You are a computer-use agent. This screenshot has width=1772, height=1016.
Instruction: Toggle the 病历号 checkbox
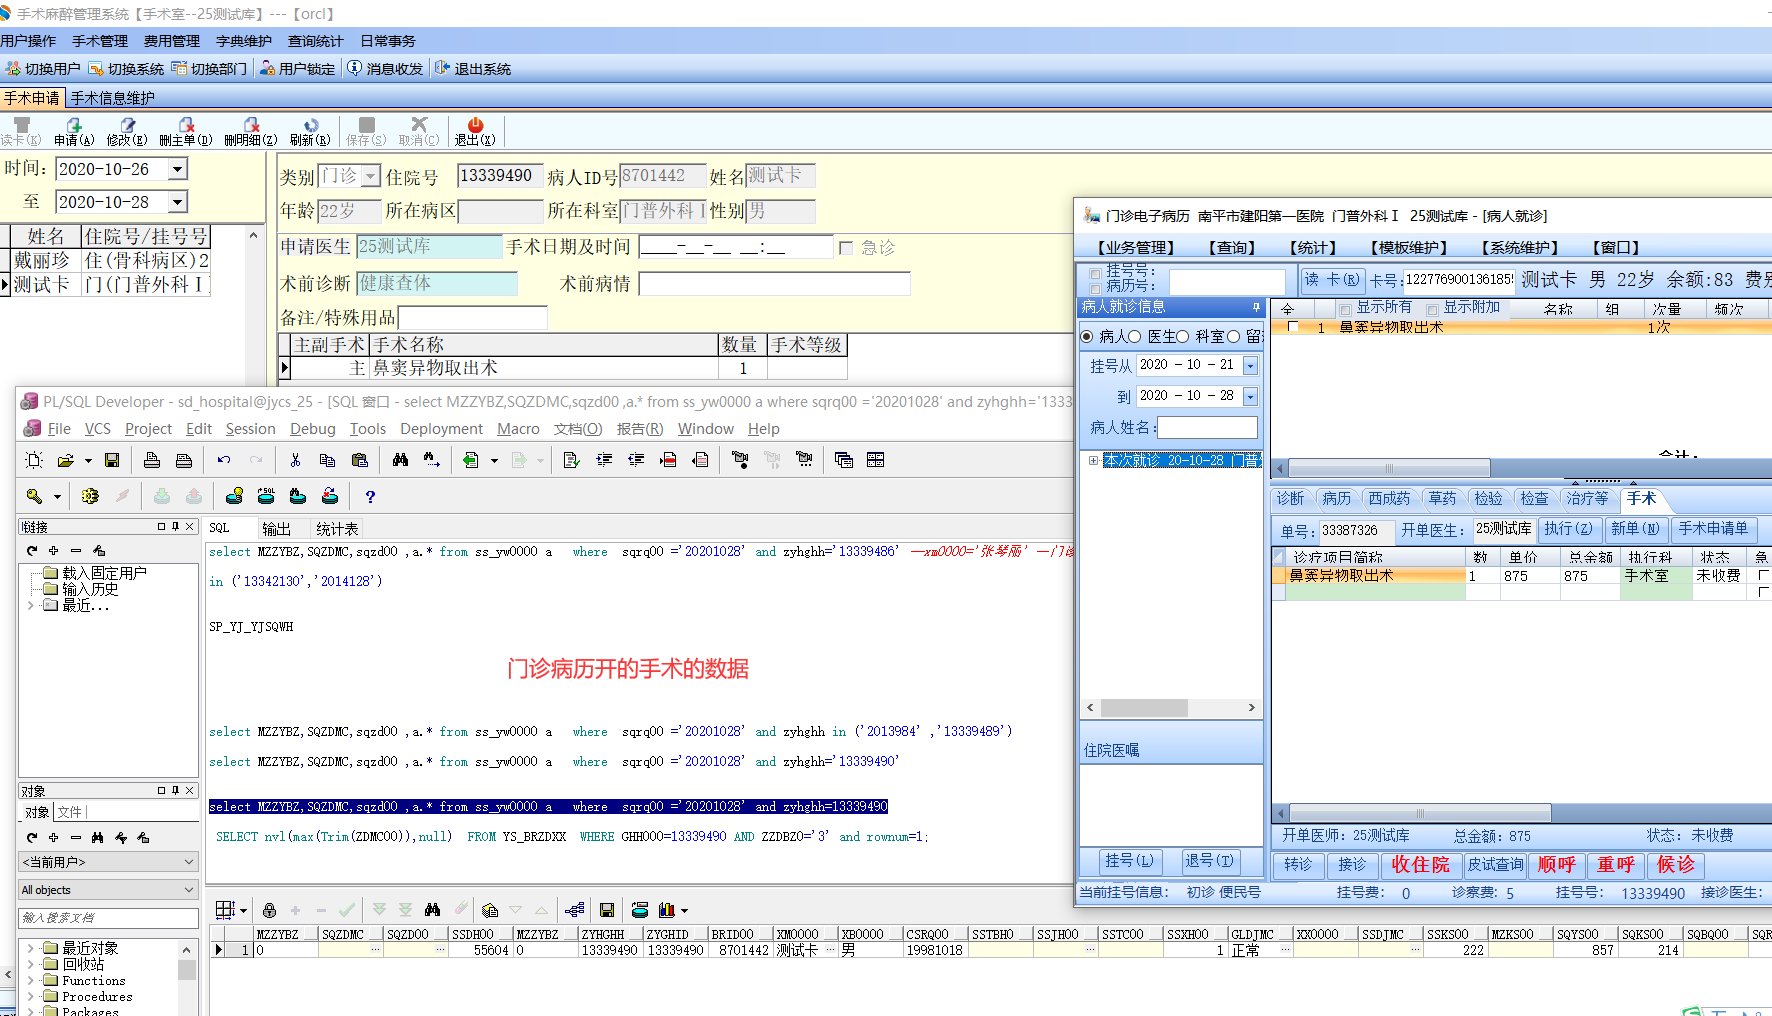[x=1096, y=287]
